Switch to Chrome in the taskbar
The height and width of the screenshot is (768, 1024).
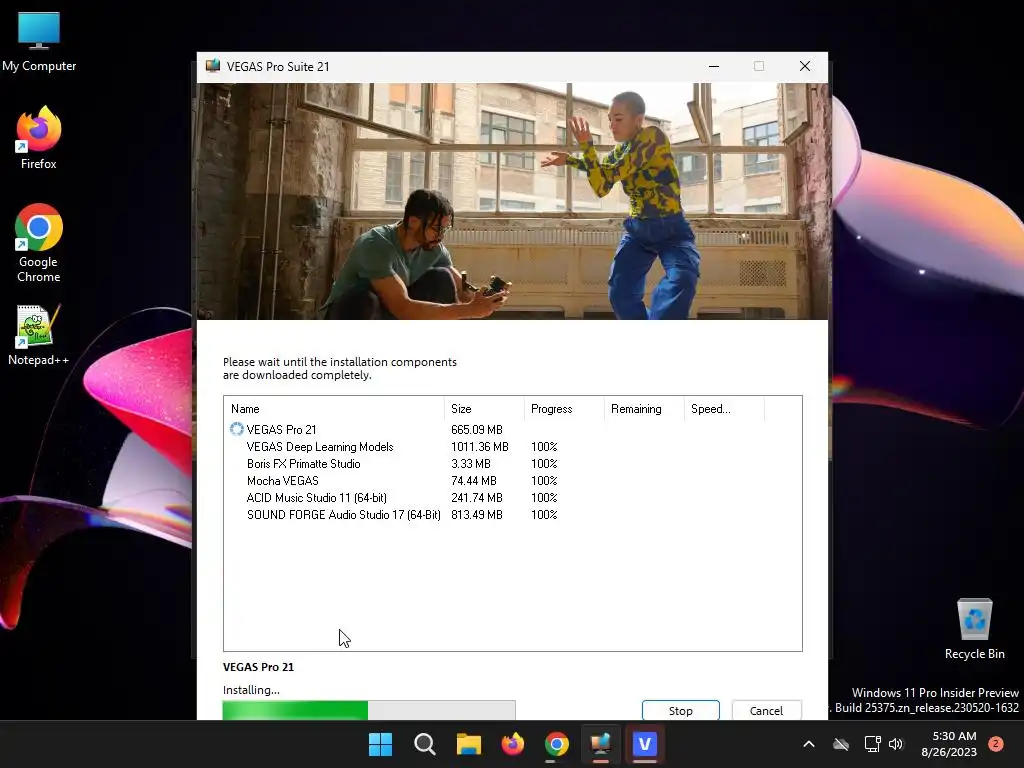[557, 744]
